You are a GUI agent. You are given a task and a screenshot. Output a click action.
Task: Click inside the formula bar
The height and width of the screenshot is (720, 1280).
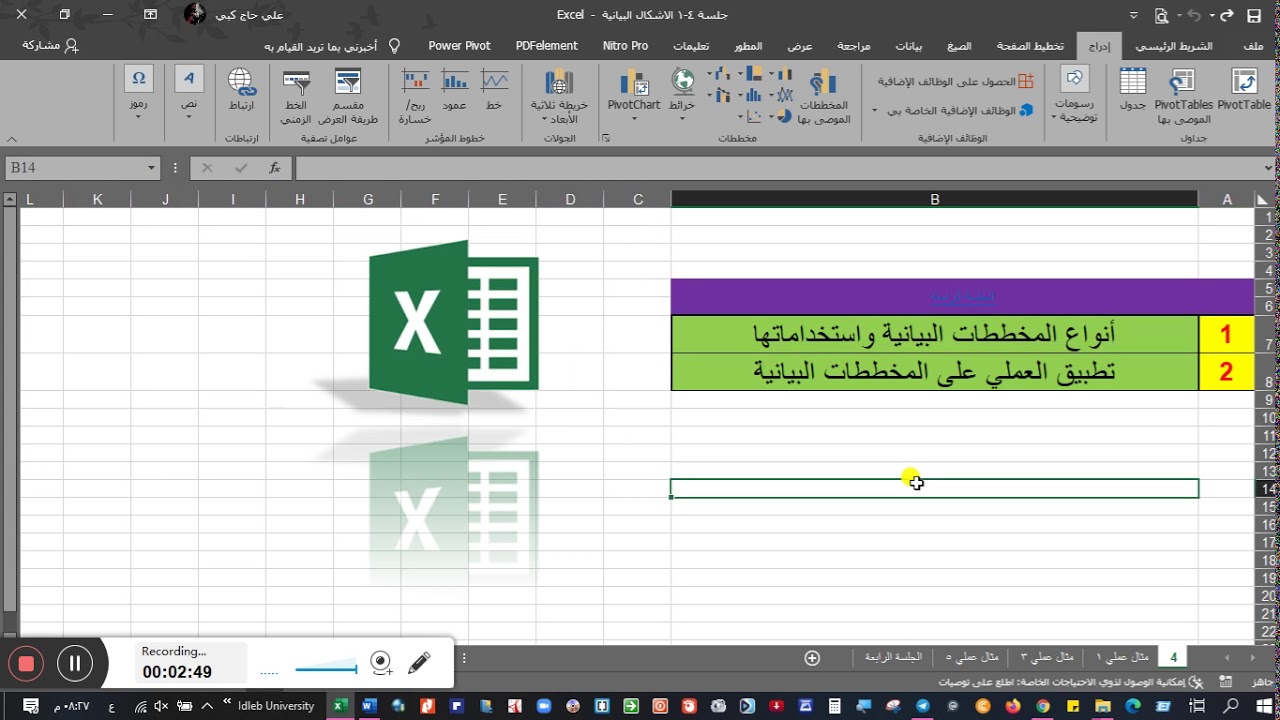pyautogui.click(x=778, y=168)
